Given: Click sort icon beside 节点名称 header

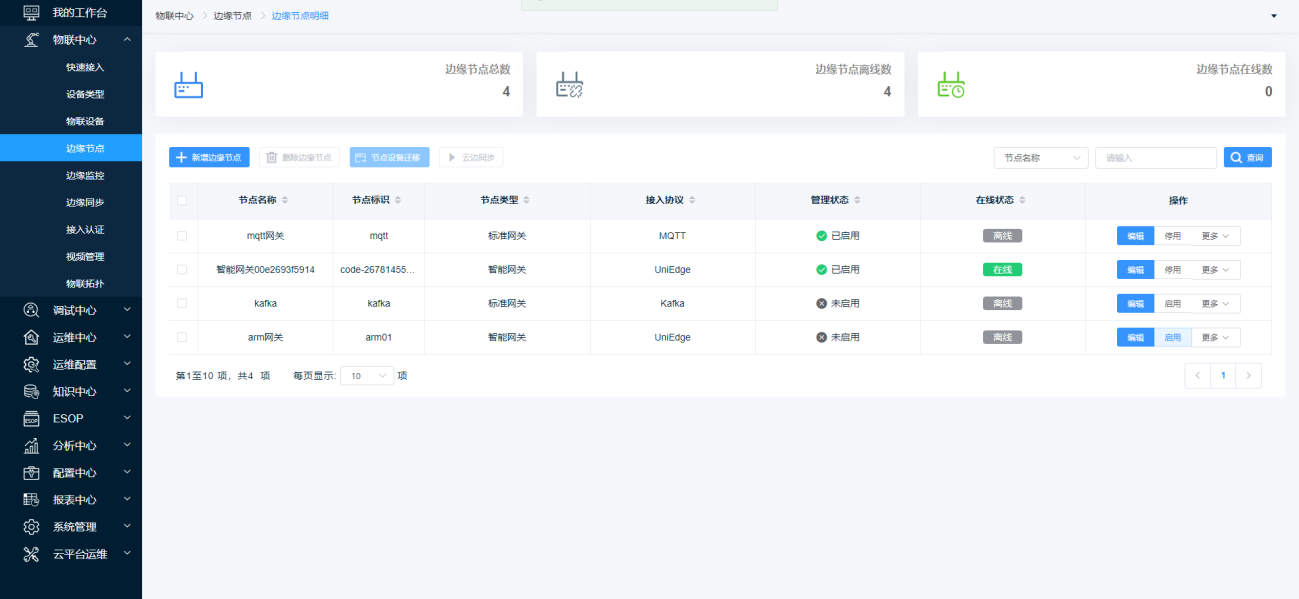Looking at the screenshot, I should (x=285, y=201).
